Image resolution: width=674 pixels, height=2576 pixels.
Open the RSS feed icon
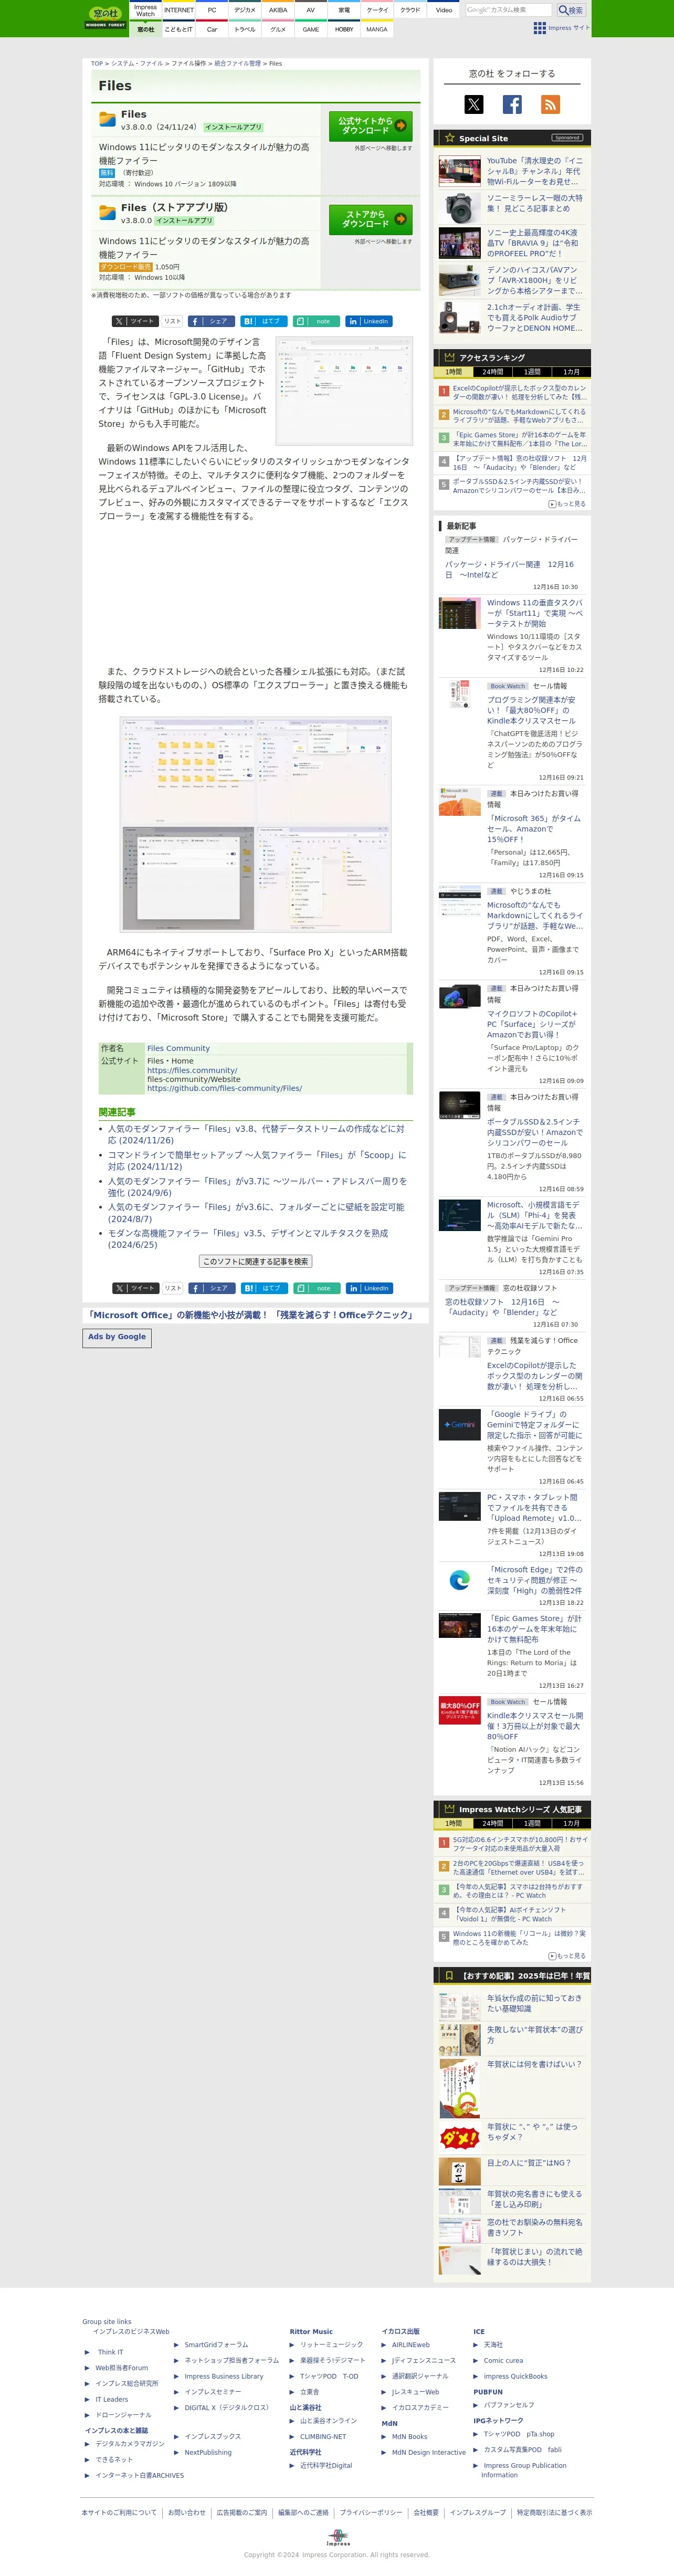pyautogui.click(x=550, y=104)
